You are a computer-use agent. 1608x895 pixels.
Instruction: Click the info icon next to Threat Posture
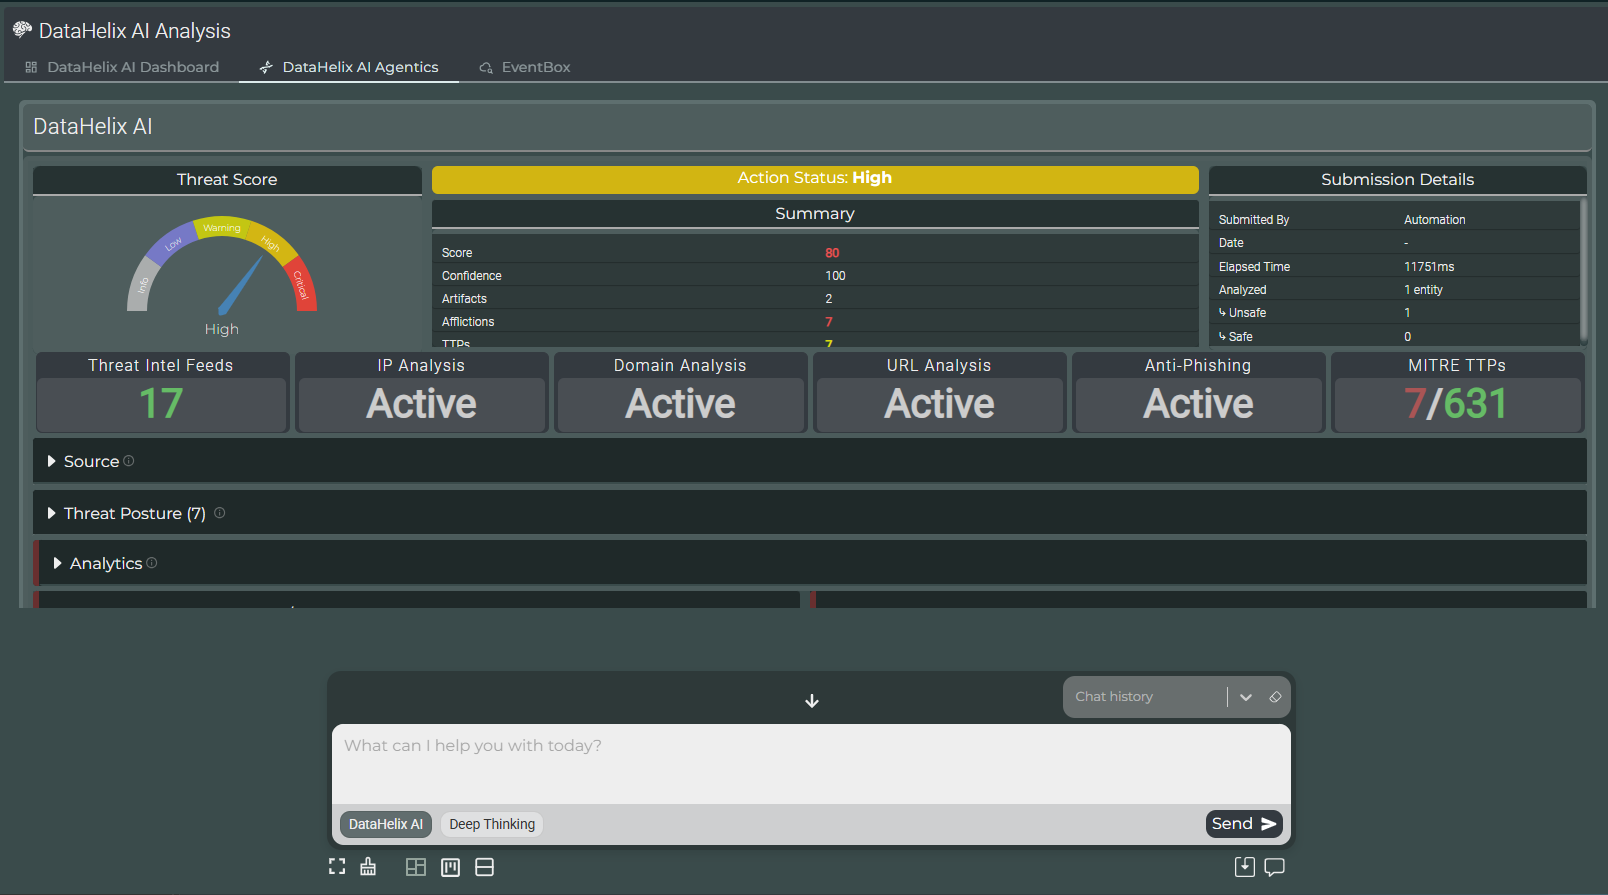click(220, 513)
